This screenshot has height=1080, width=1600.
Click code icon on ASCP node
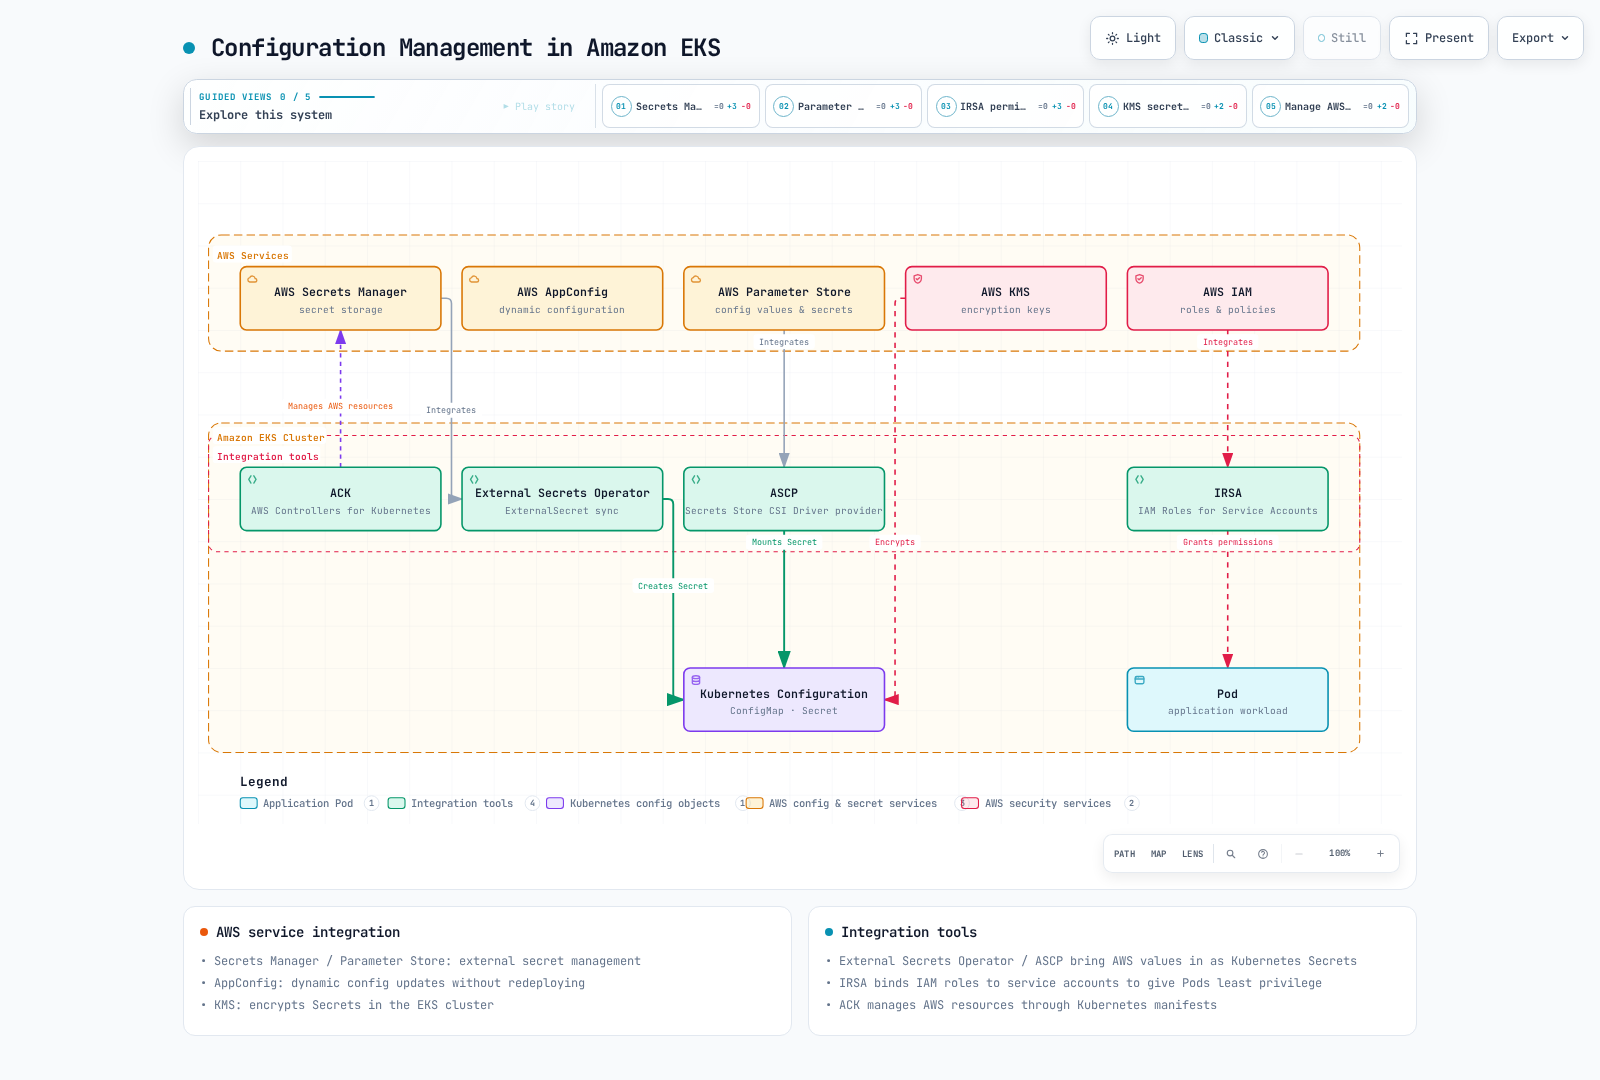point(696,480)
